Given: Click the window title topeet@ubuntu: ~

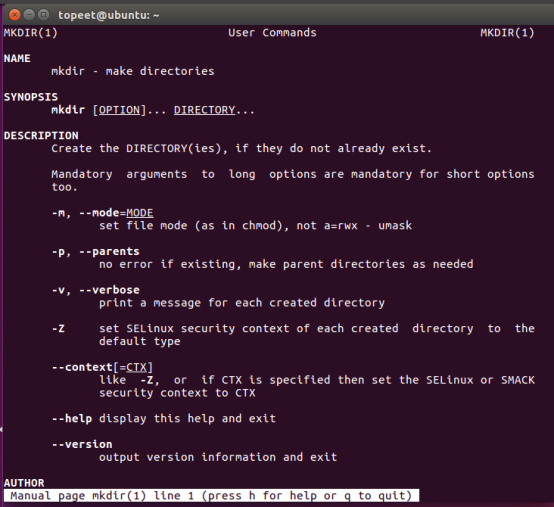Looking at the screenshot, I should 108,15.
